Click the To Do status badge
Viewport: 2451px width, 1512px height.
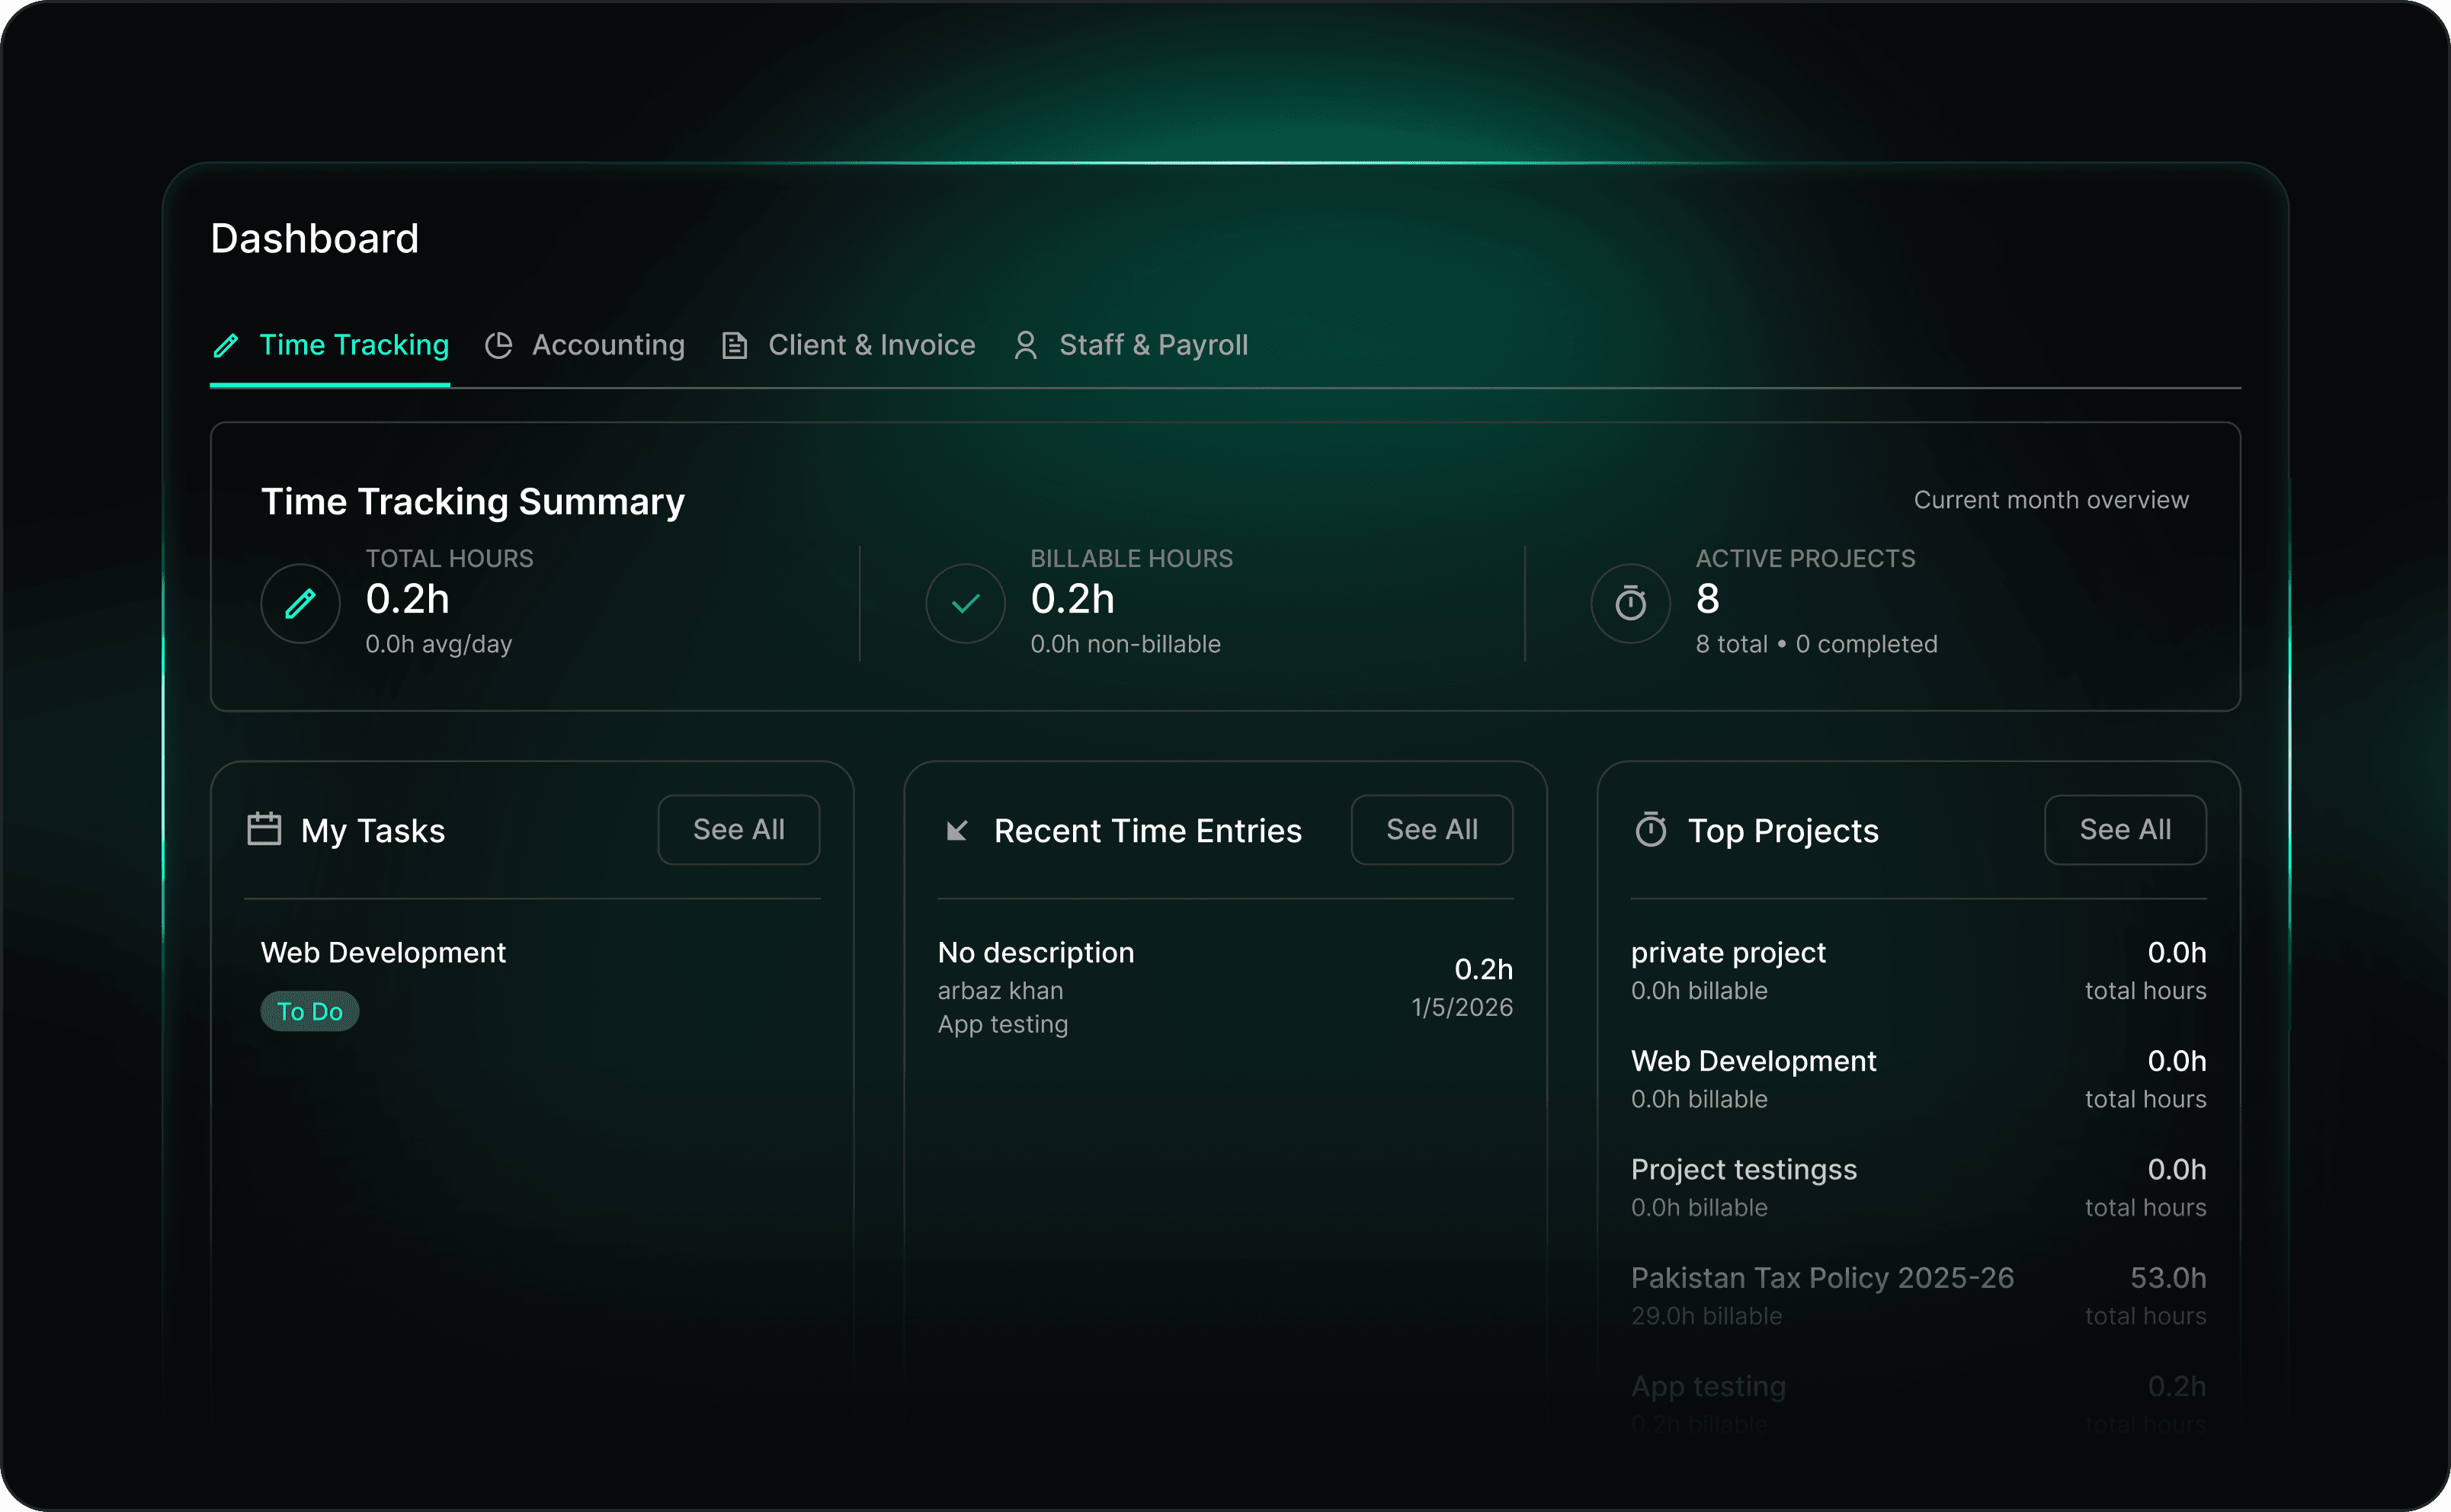click(309, 1011)
